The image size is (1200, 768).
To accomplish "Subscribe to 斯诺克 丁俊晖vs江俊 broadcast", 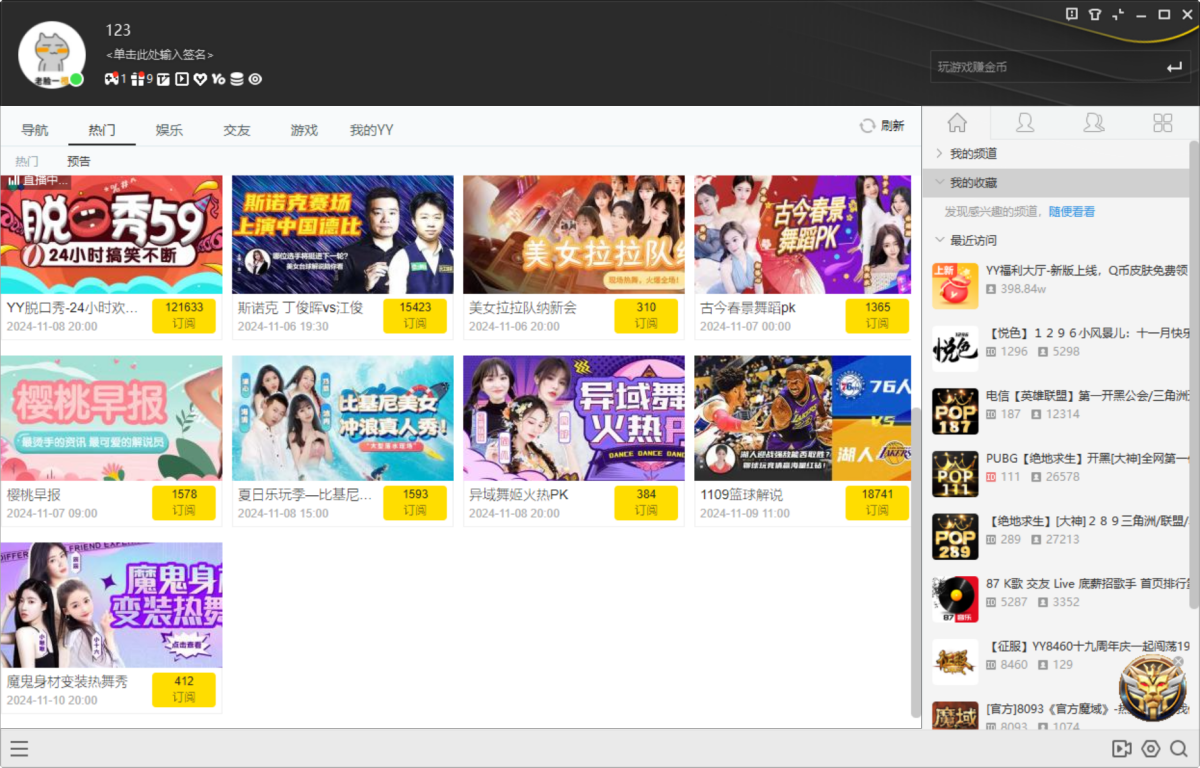I will [x=415, y=316].
